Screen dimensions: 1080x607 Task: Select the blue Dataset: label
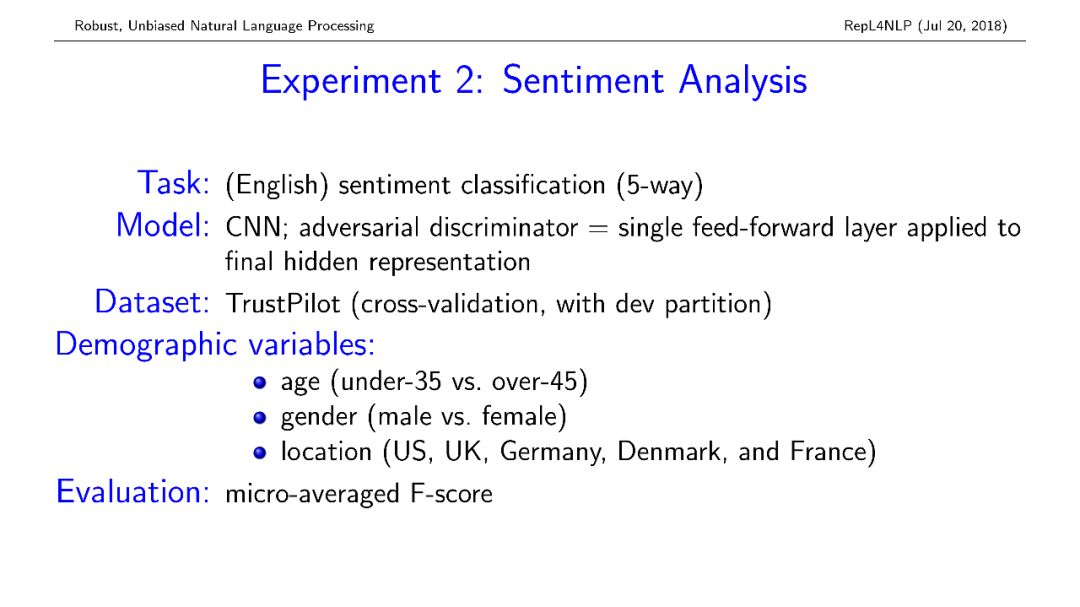tap(152, 302)
